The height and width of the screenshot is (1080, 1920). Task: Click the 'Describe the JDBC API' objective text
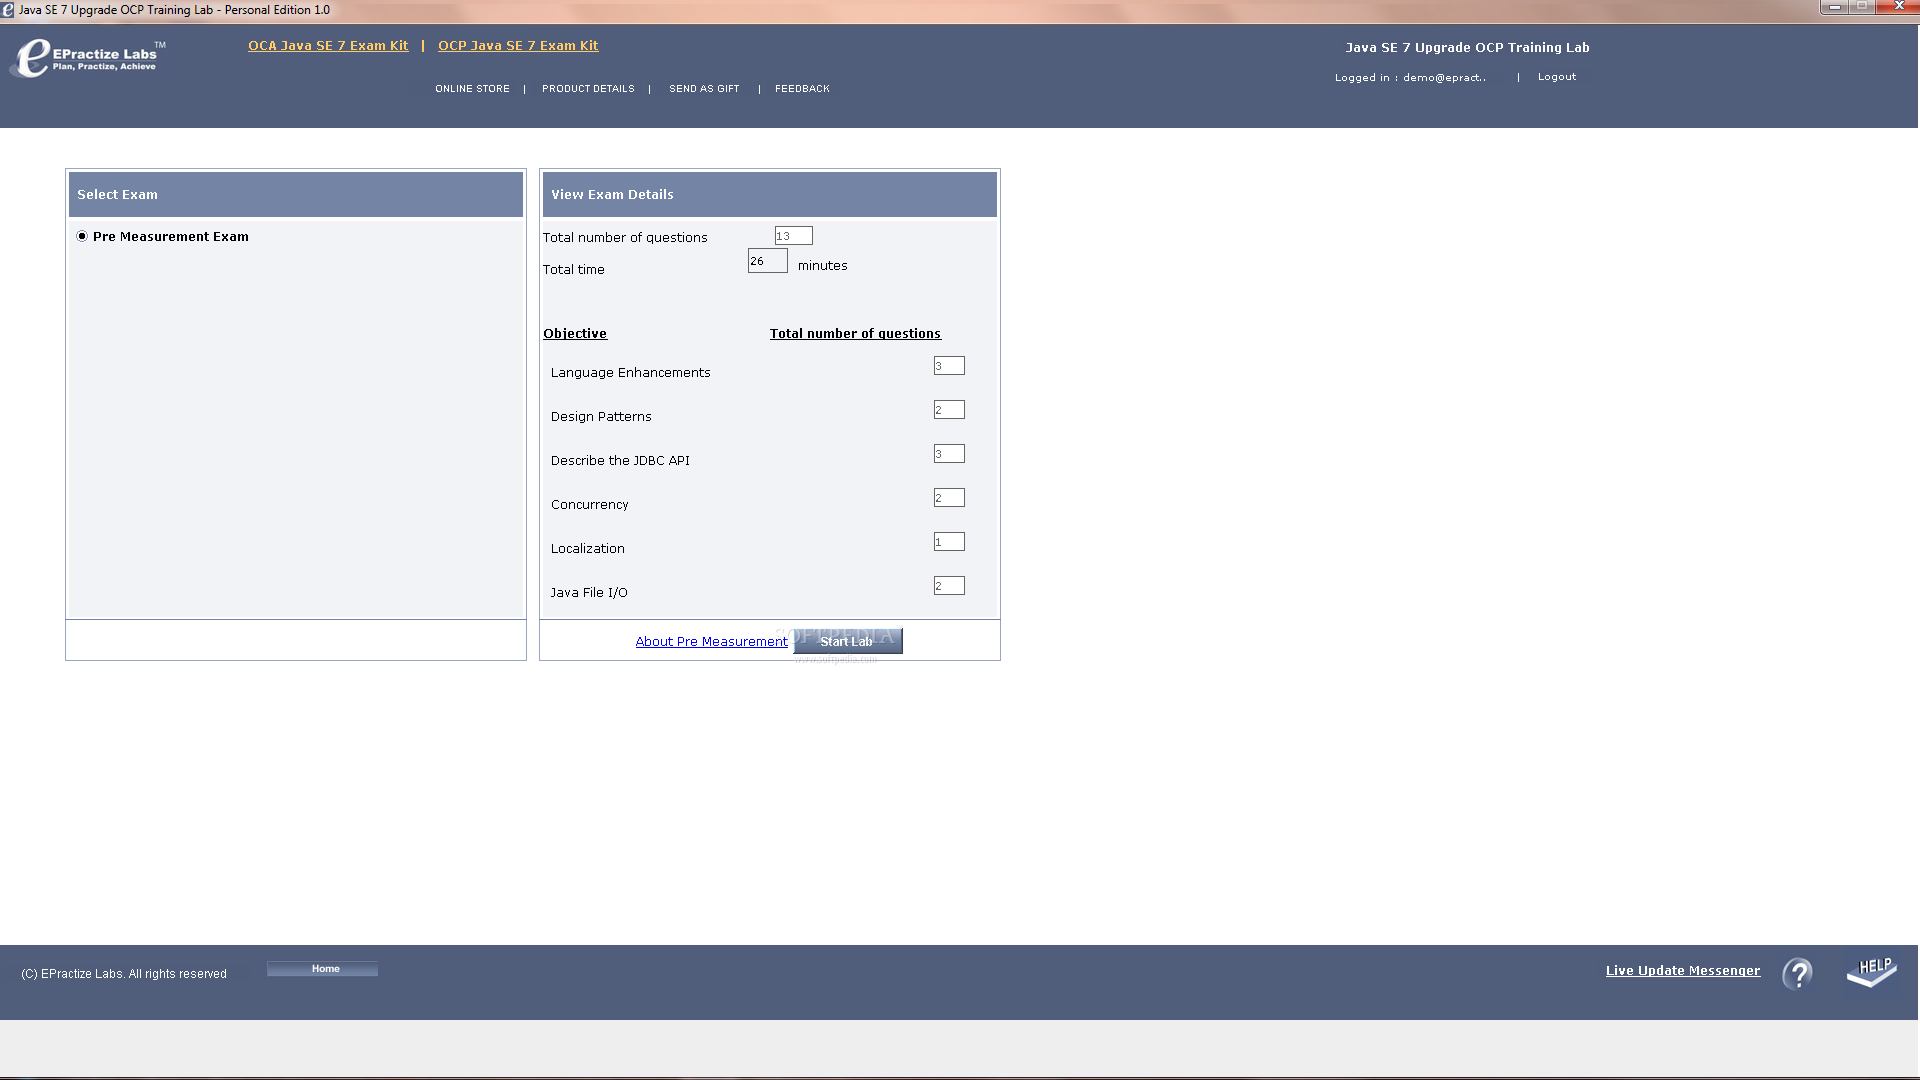coord(620,461)
